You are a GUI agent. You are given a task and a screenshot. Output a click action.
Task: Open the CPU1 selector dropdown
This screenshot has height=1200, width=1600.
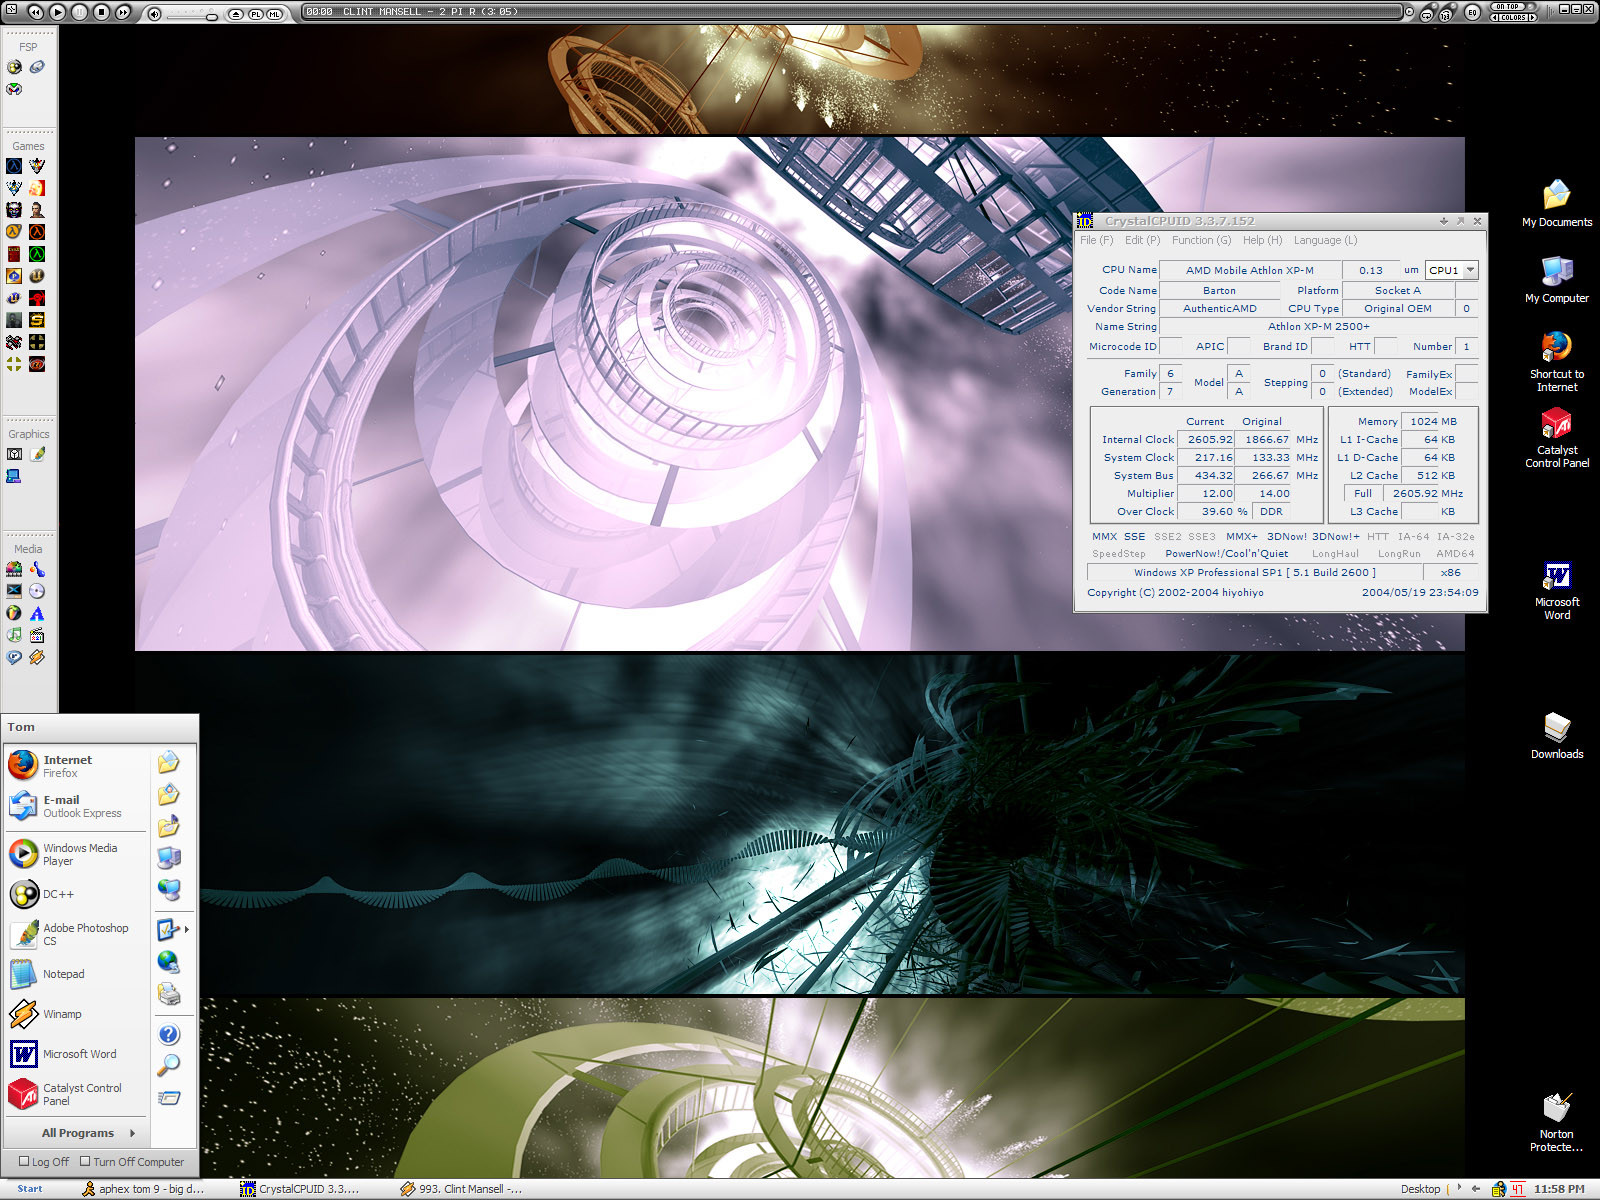(x=1470, y=270)
